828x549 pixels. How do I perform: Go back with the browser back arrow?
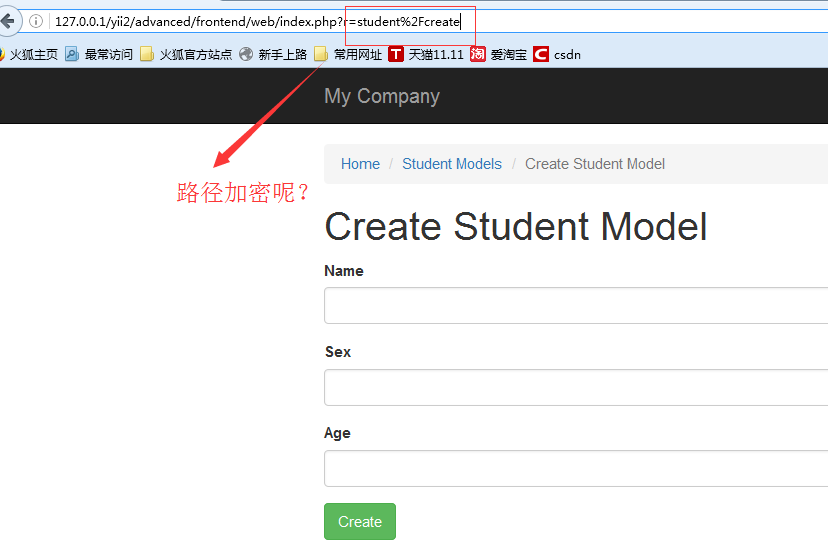(x=8, y=22)
